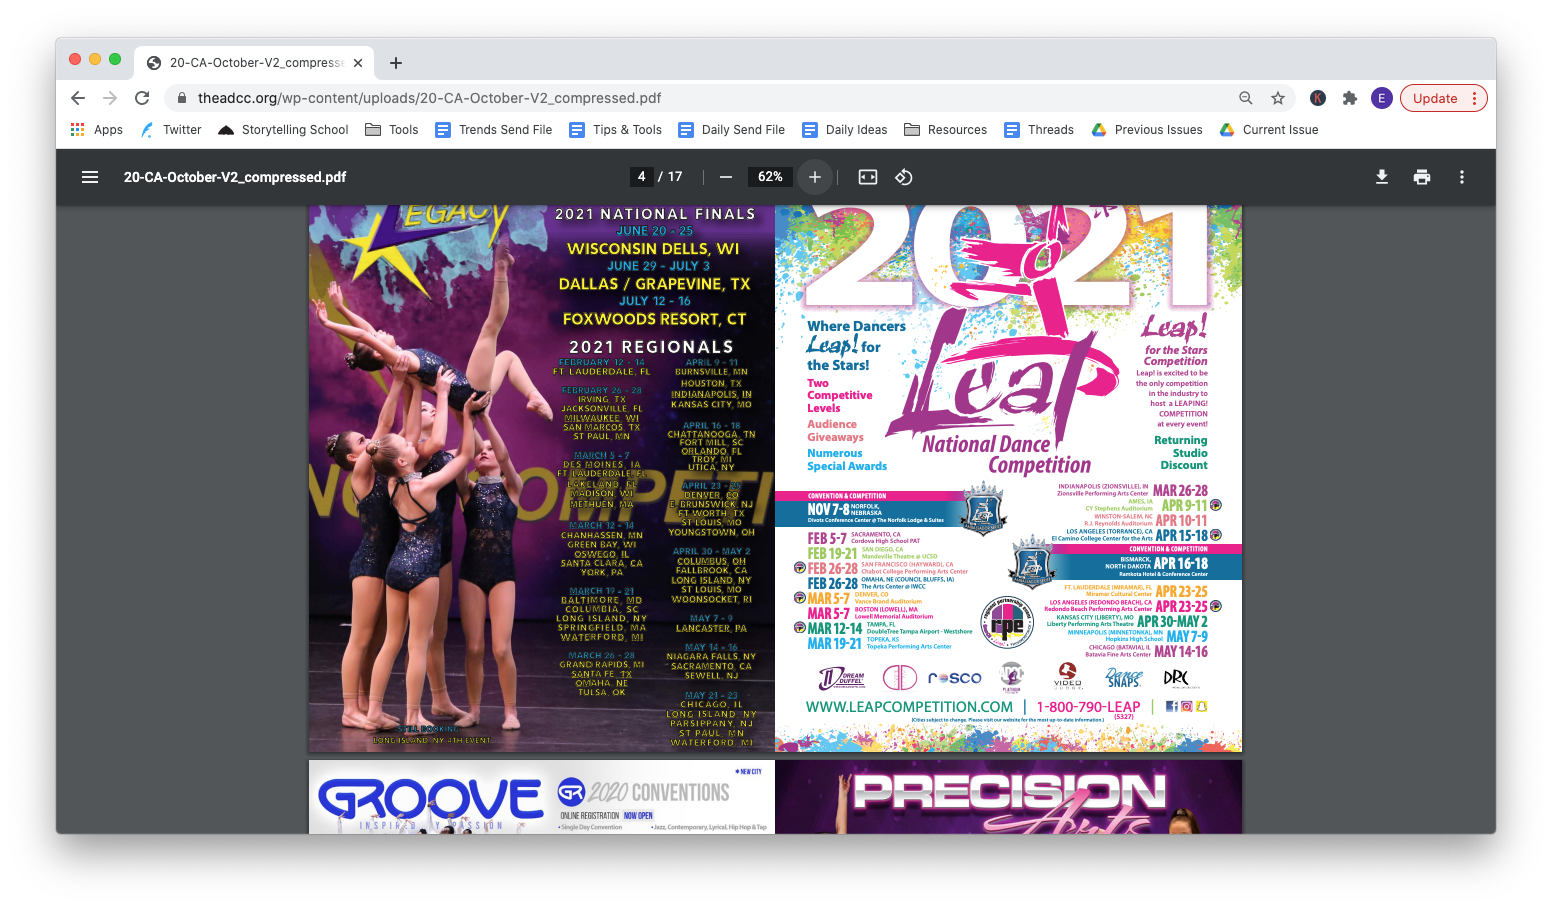Click the K extension icon
This screenshot has height=908, width=1552.
coord(1318,98)
